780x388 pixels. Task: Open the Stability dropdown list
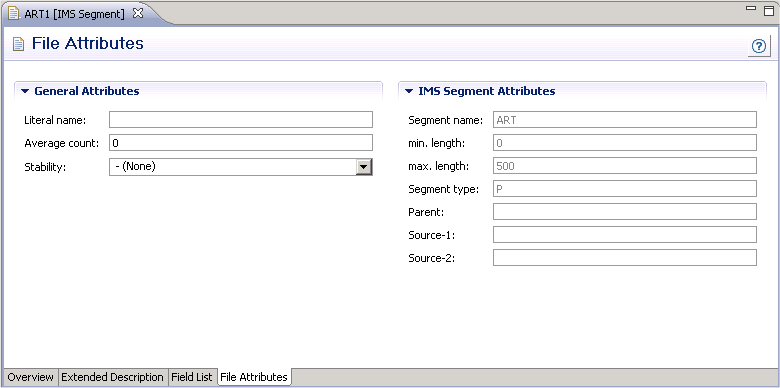[364, 167]
